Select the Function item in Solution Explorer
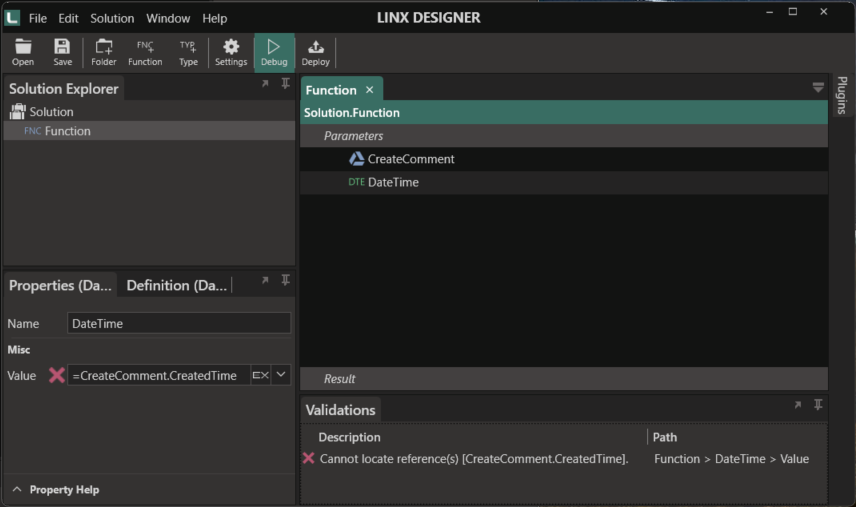856x507 pixels. click(x=150, y=131)
